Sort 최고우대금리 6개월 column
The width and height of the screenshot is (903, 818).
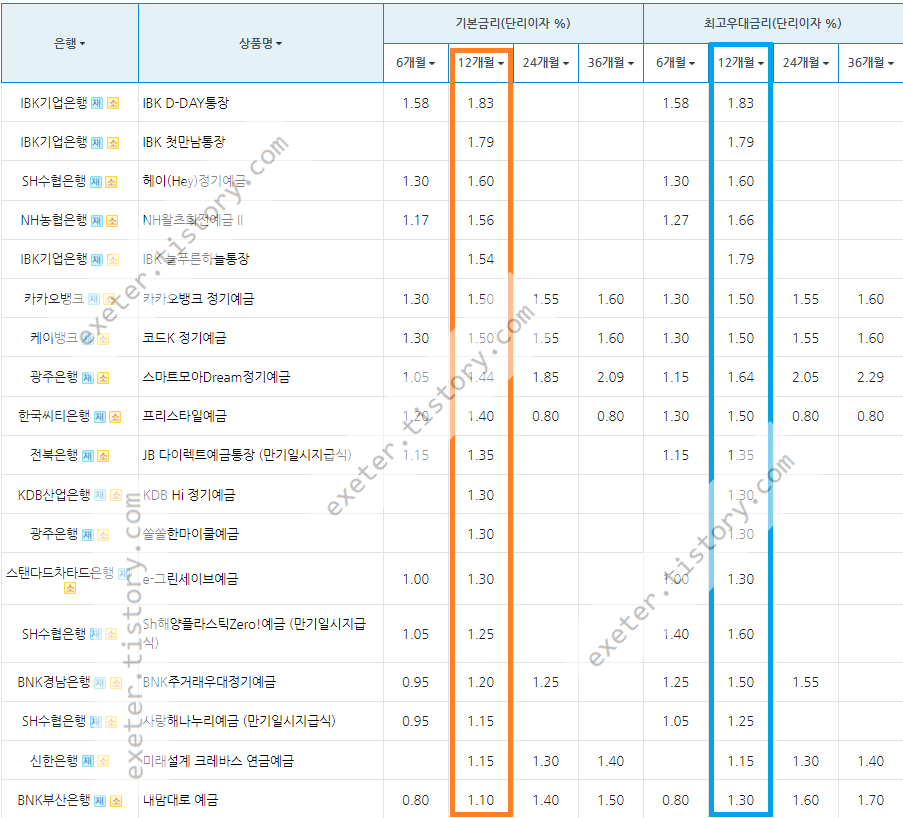[x=676, y=63]
